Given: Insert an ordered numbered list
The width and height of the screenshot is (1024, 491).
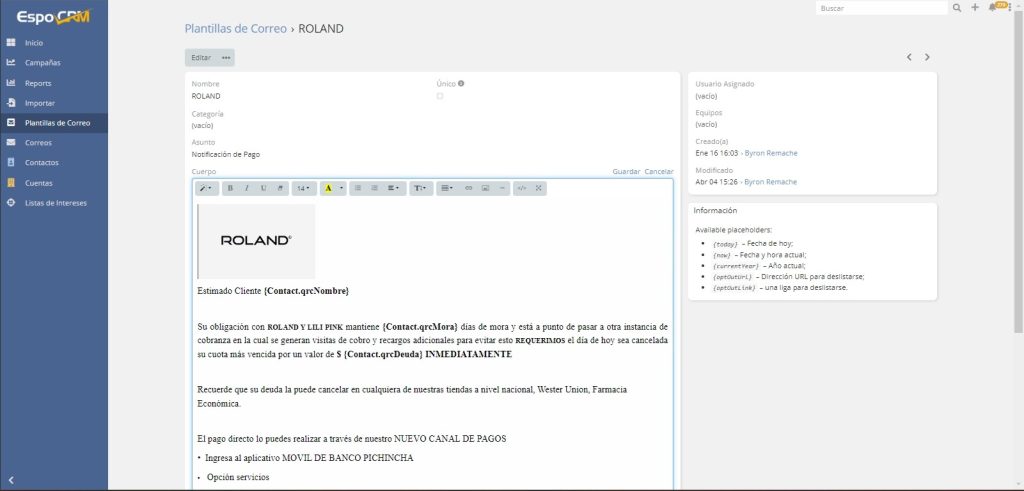Looking at the screenshot, I should (374, 188).
